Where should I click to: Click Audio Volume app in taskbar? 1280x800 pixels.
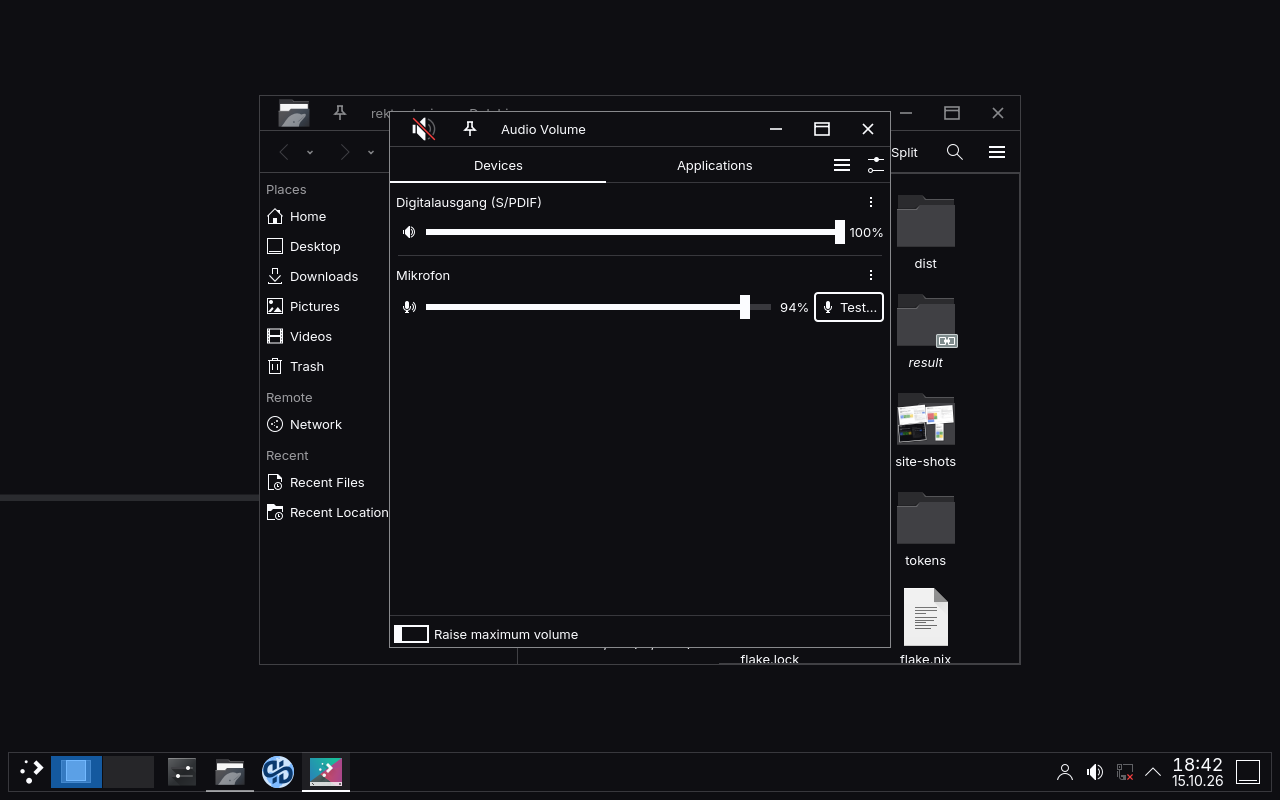tap(326, 771)
